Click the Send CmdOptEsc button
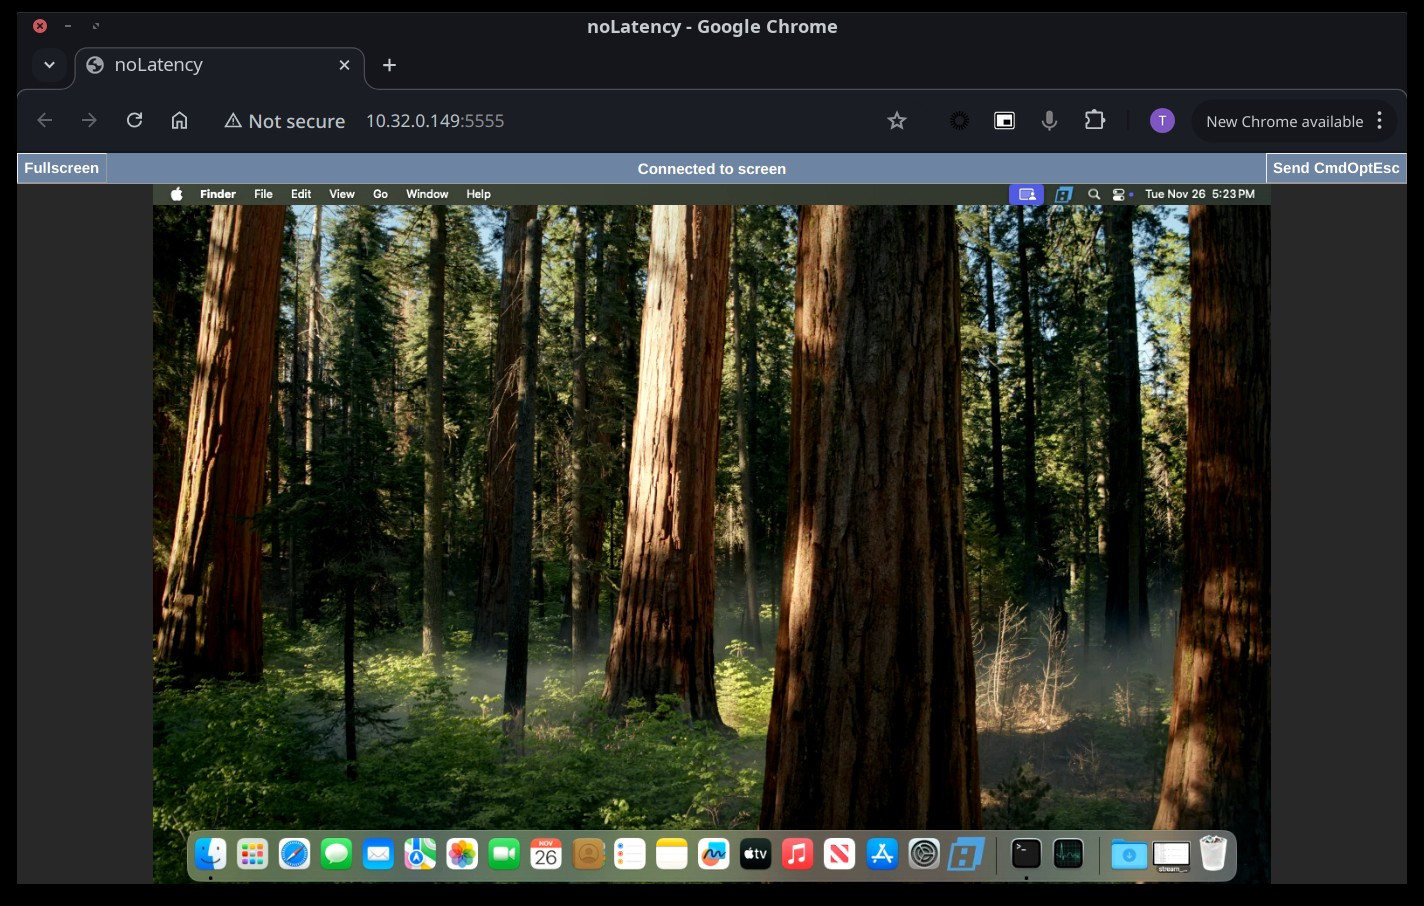This screenshot has height=906, width=1424. click(x=1336, y=168)
